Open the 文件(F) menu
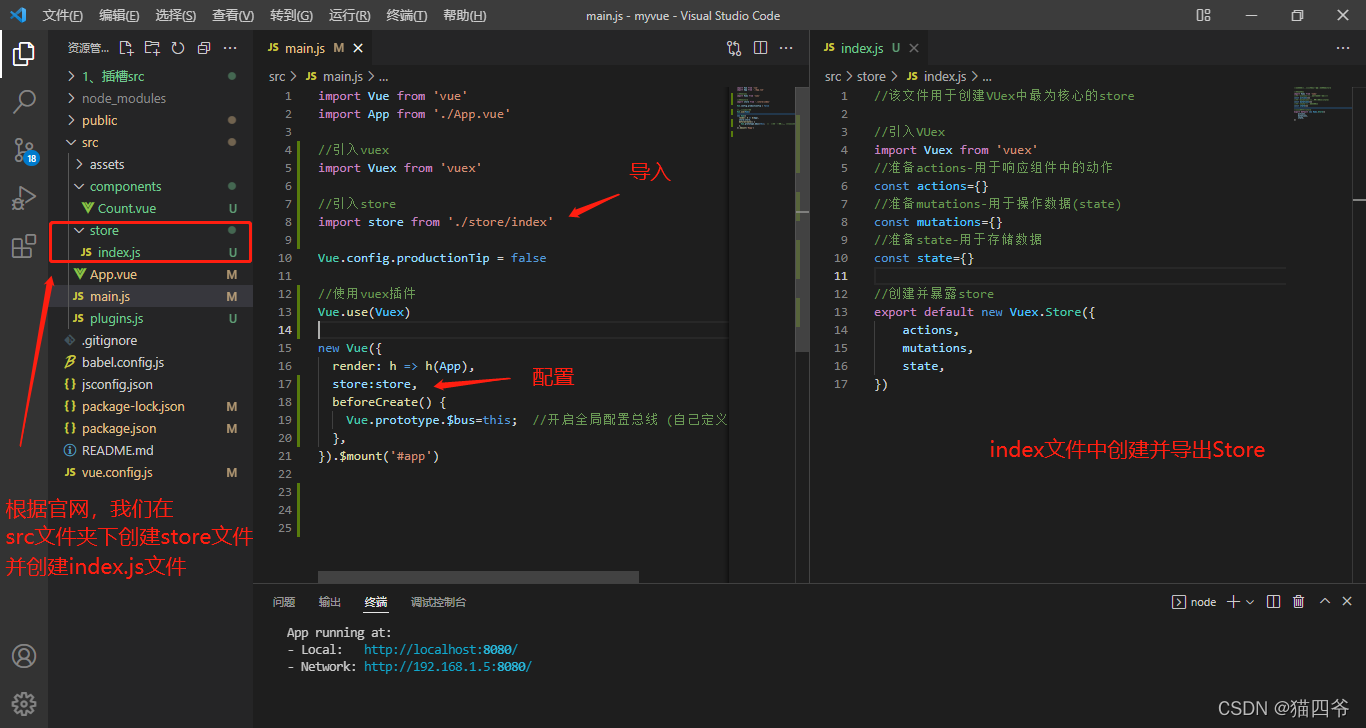The image size is (1366, 728). tap(63, 15)
